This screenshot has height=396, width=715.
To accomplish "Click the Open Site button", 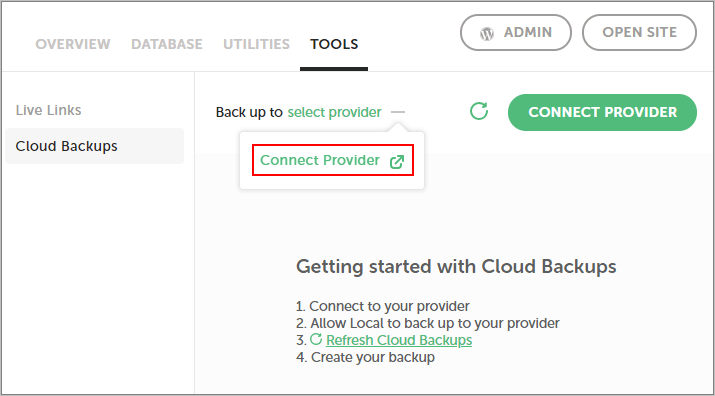I will coord(639,32).
